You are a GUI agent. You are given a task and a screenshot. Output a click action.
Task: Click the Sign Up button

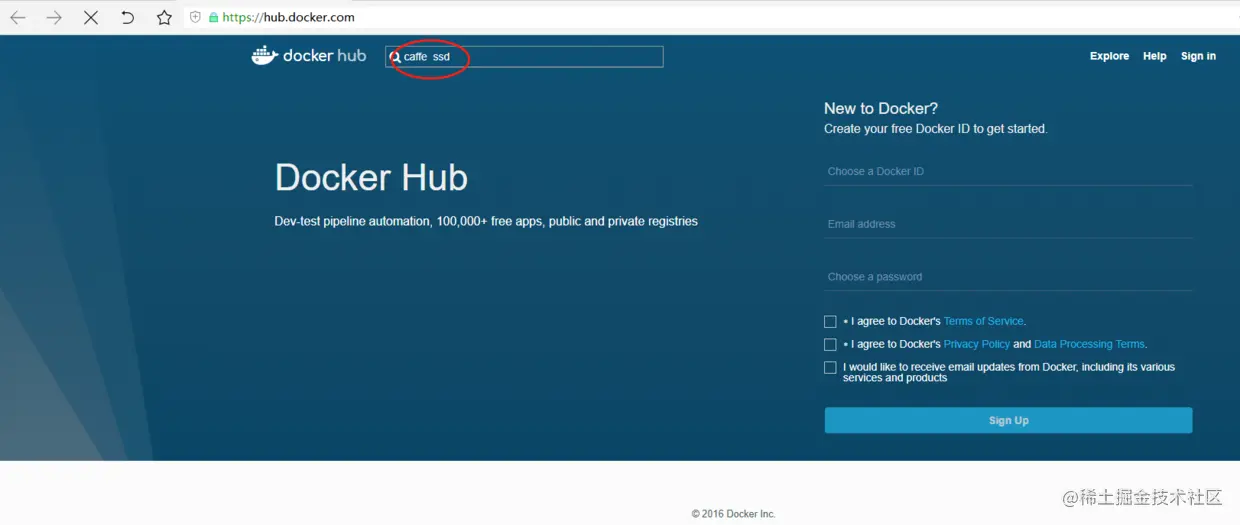(1008, 420)
